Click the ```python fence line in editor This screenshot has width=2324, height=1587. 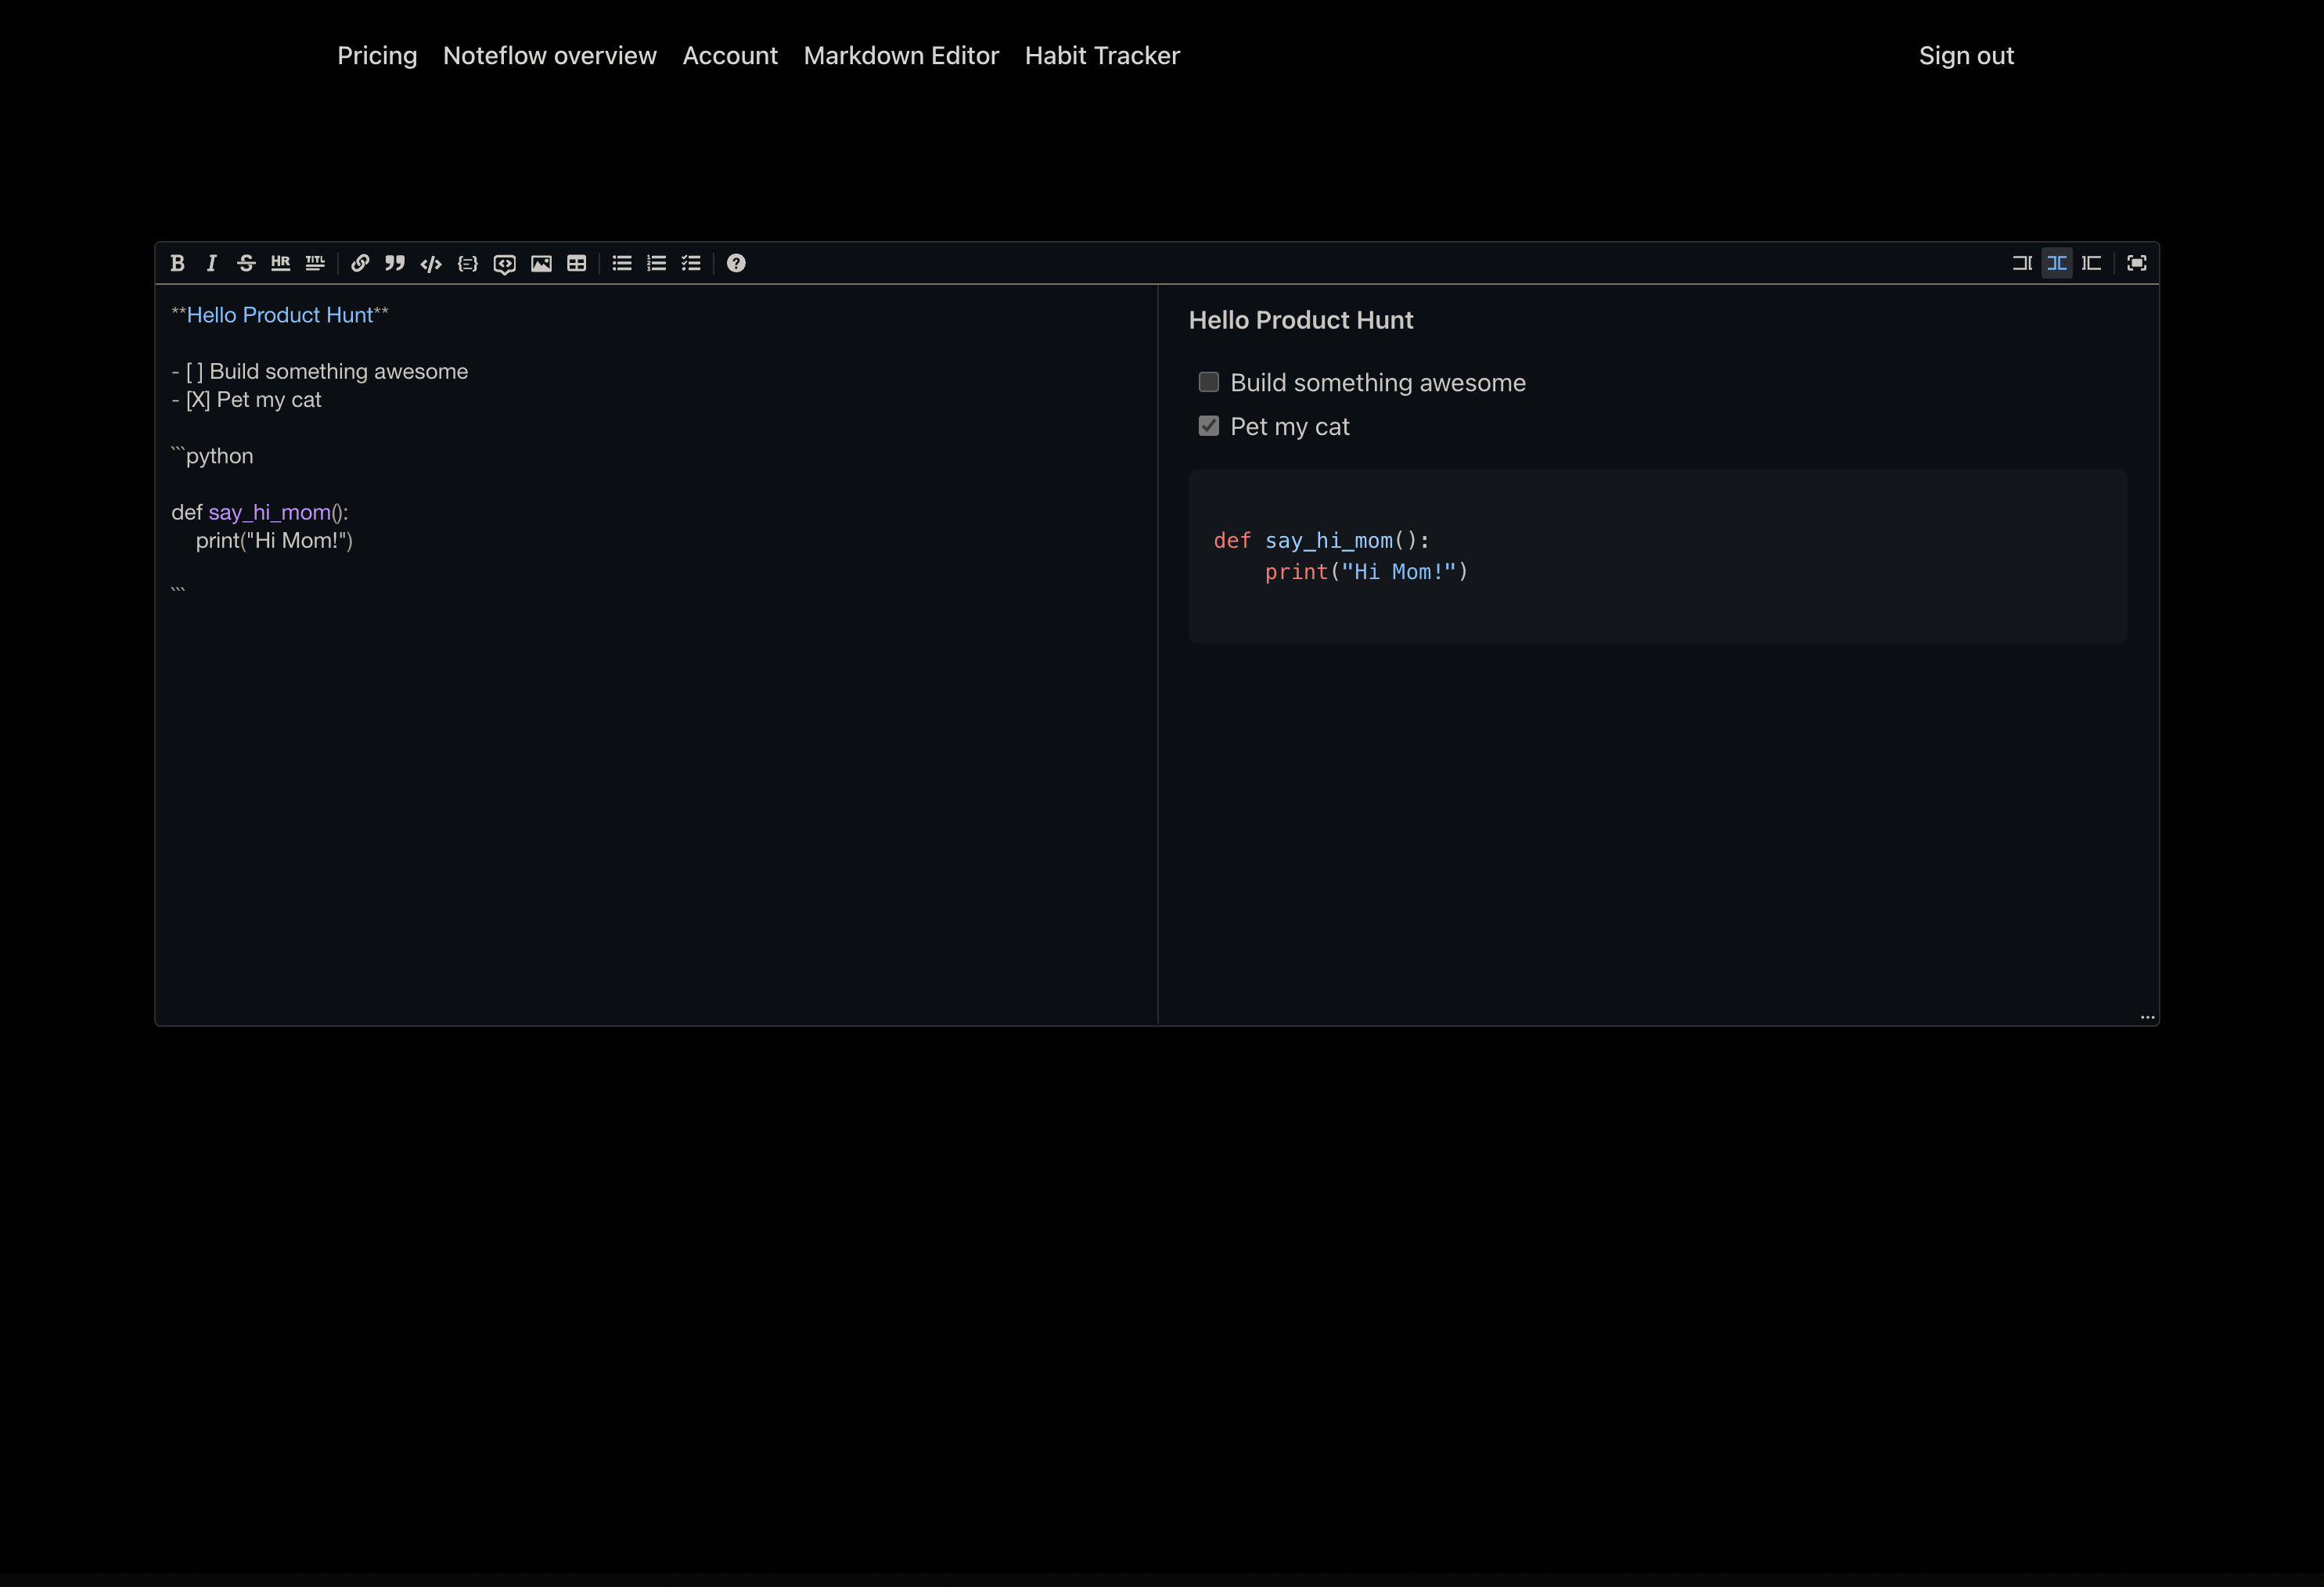click(212, 456)
